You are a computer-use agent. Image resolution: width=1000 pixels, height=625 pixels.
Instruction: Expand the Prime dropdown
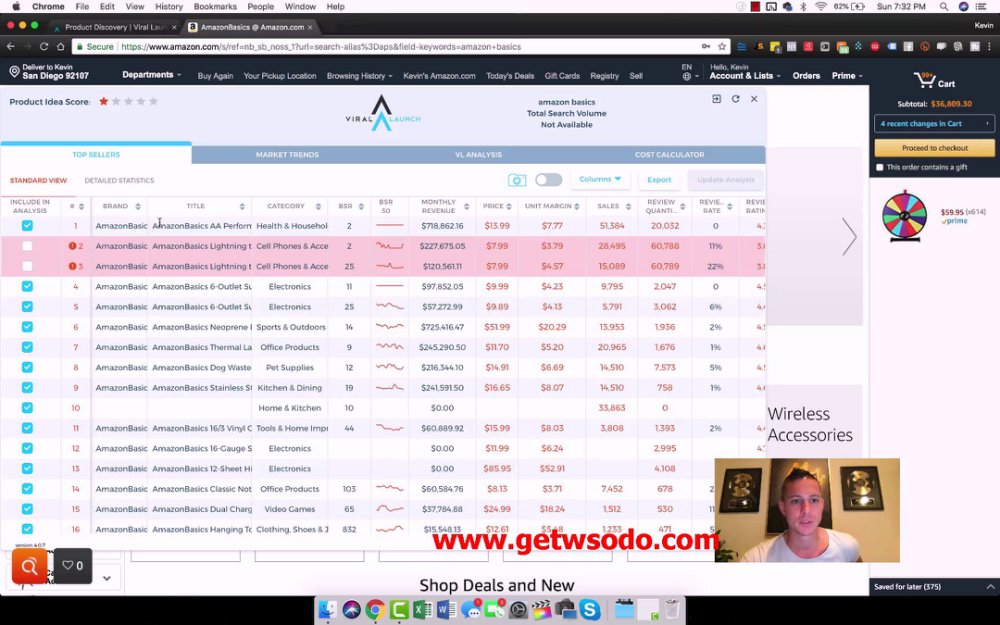tap(847, 75)
